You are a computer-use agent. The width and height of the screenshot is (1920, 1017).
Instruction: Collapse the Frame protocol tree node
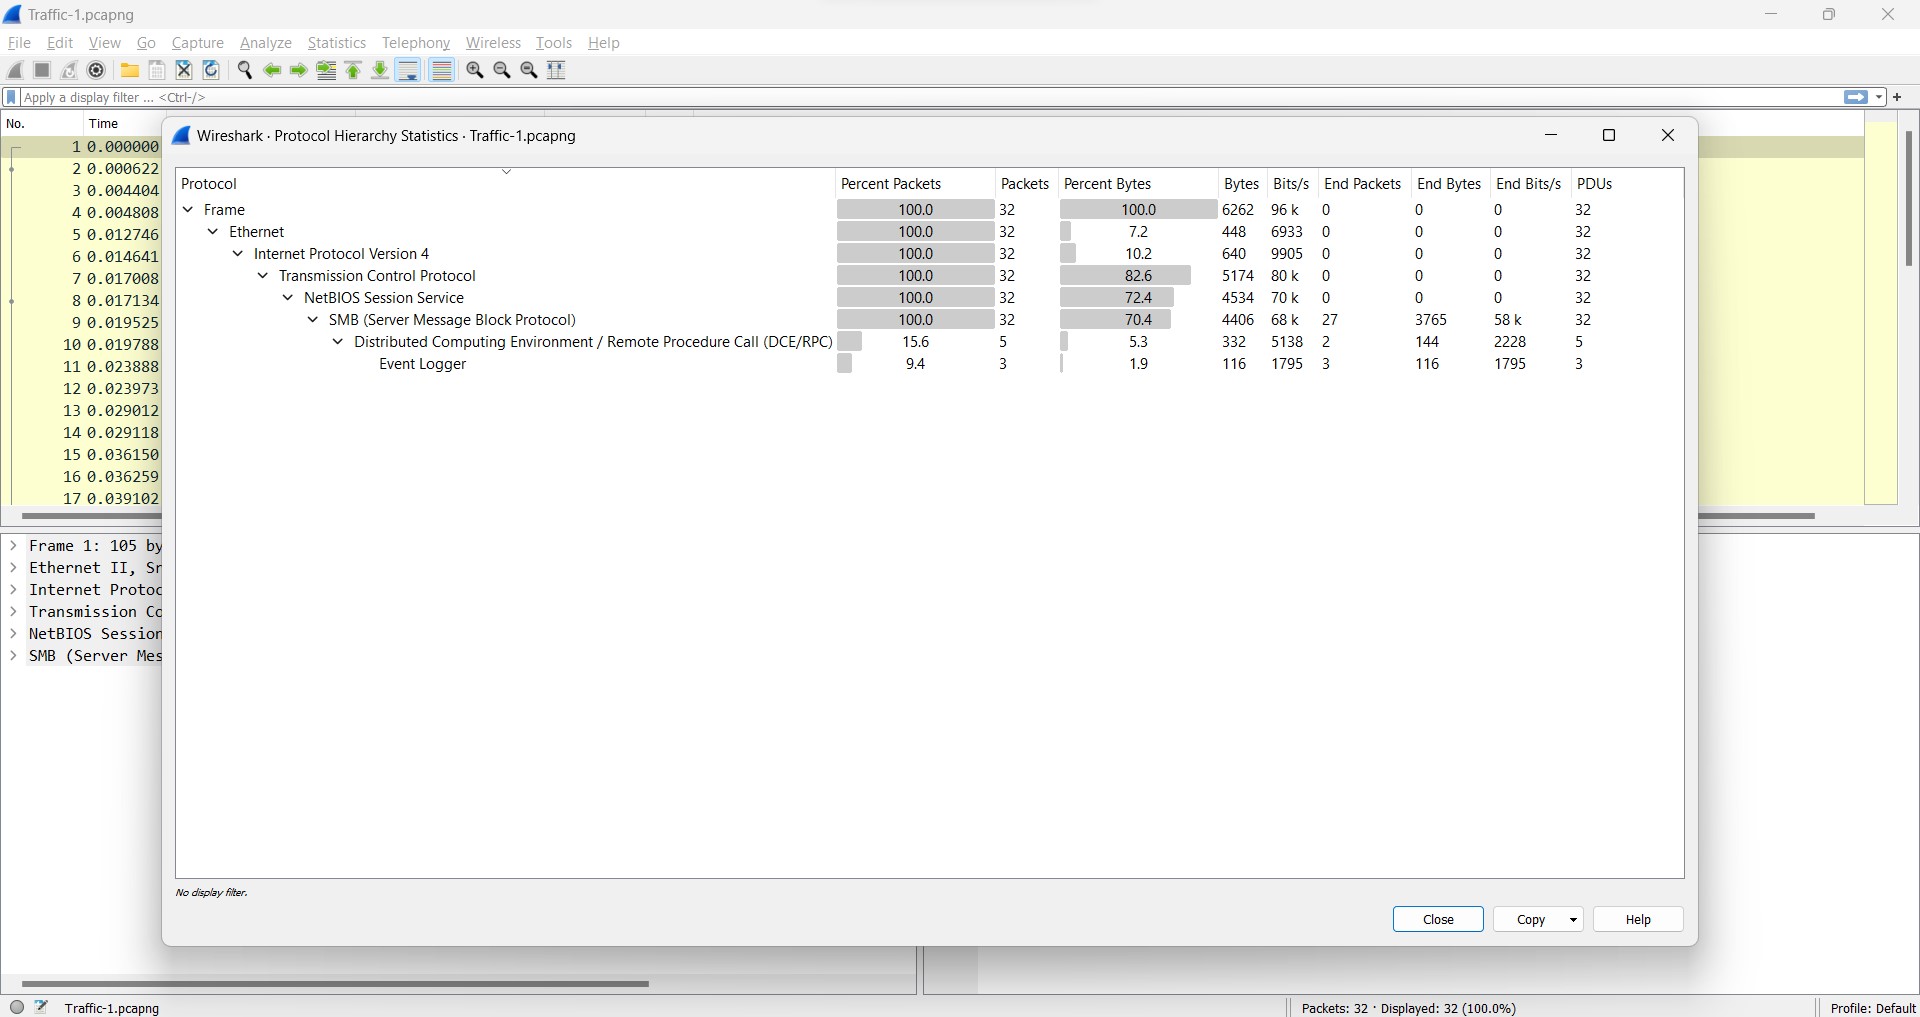188,210
